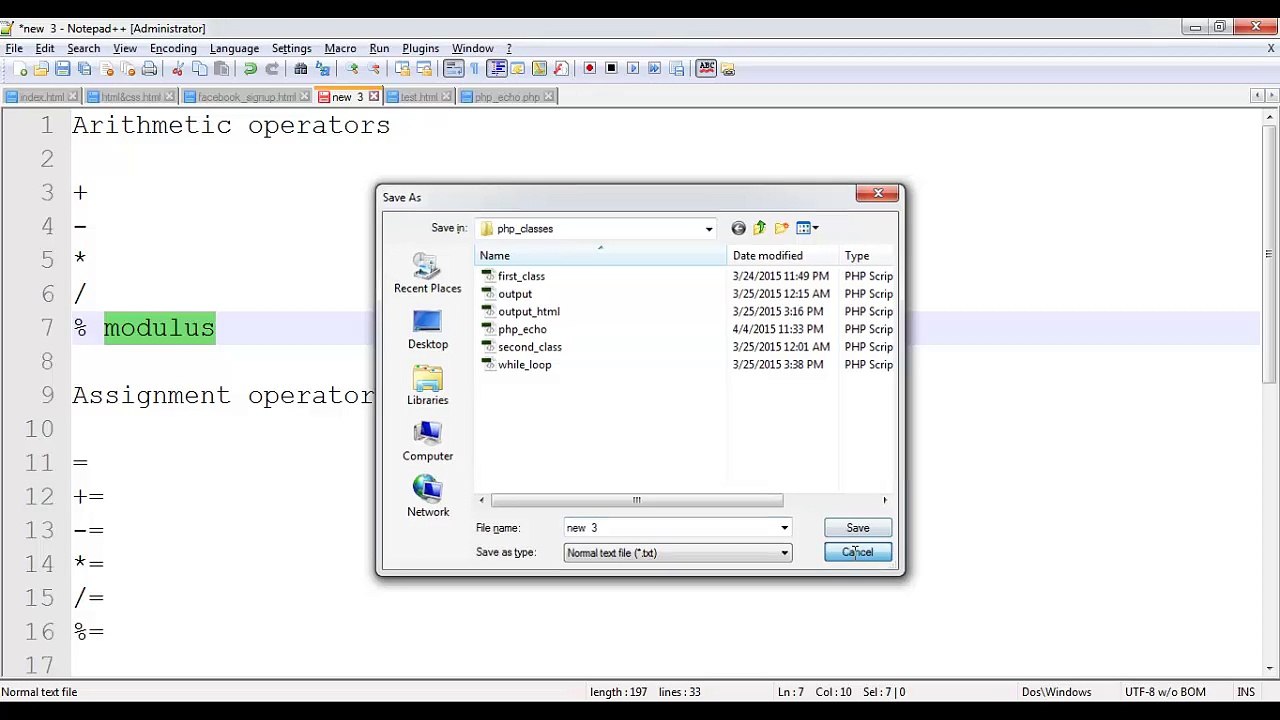Click the Open file toolbar icon
This screenshot has height=720, width=1280.
point(41,69)
